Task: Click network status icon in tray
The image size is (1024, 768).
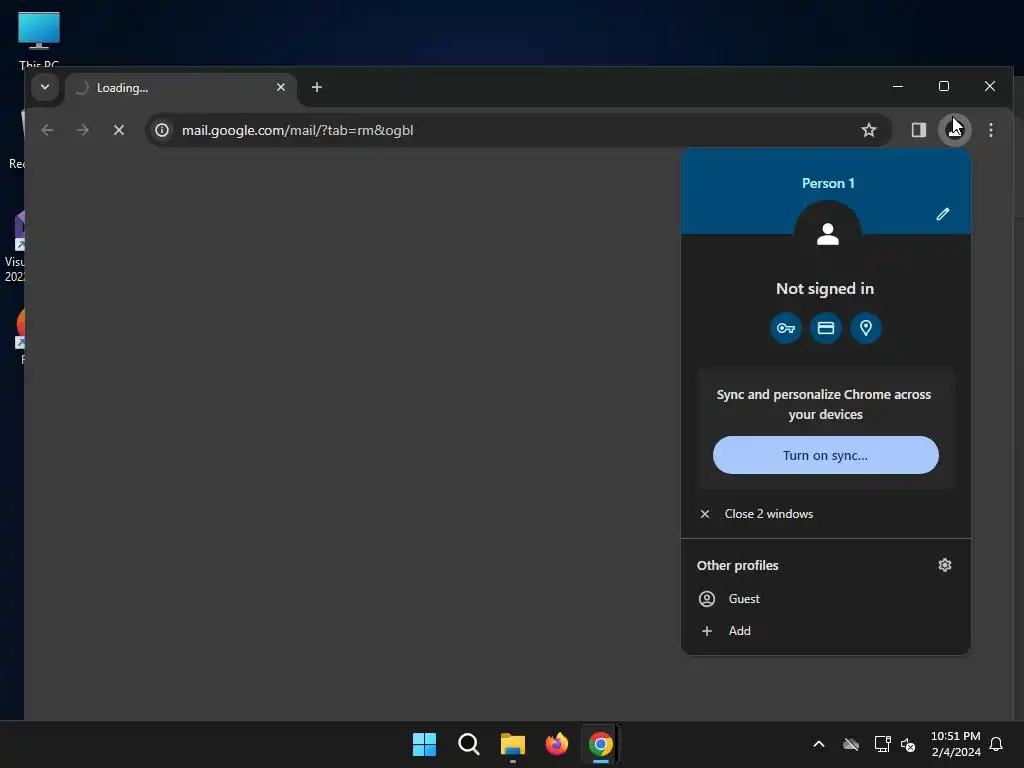Action: 882,744
